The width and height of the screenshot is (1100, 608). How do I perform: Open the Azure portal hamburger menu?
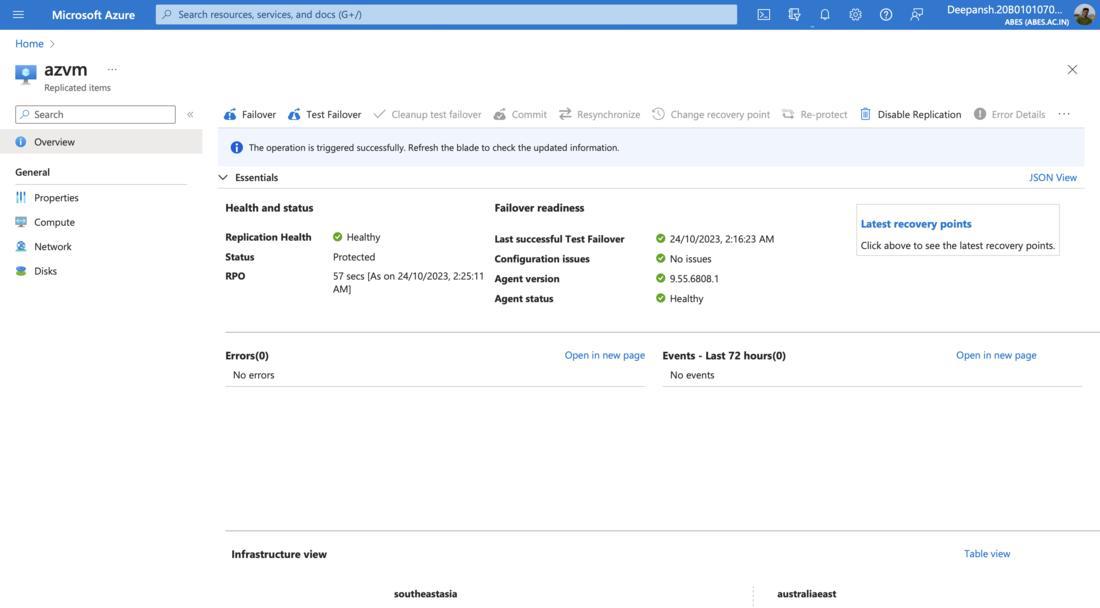point(18,14)
